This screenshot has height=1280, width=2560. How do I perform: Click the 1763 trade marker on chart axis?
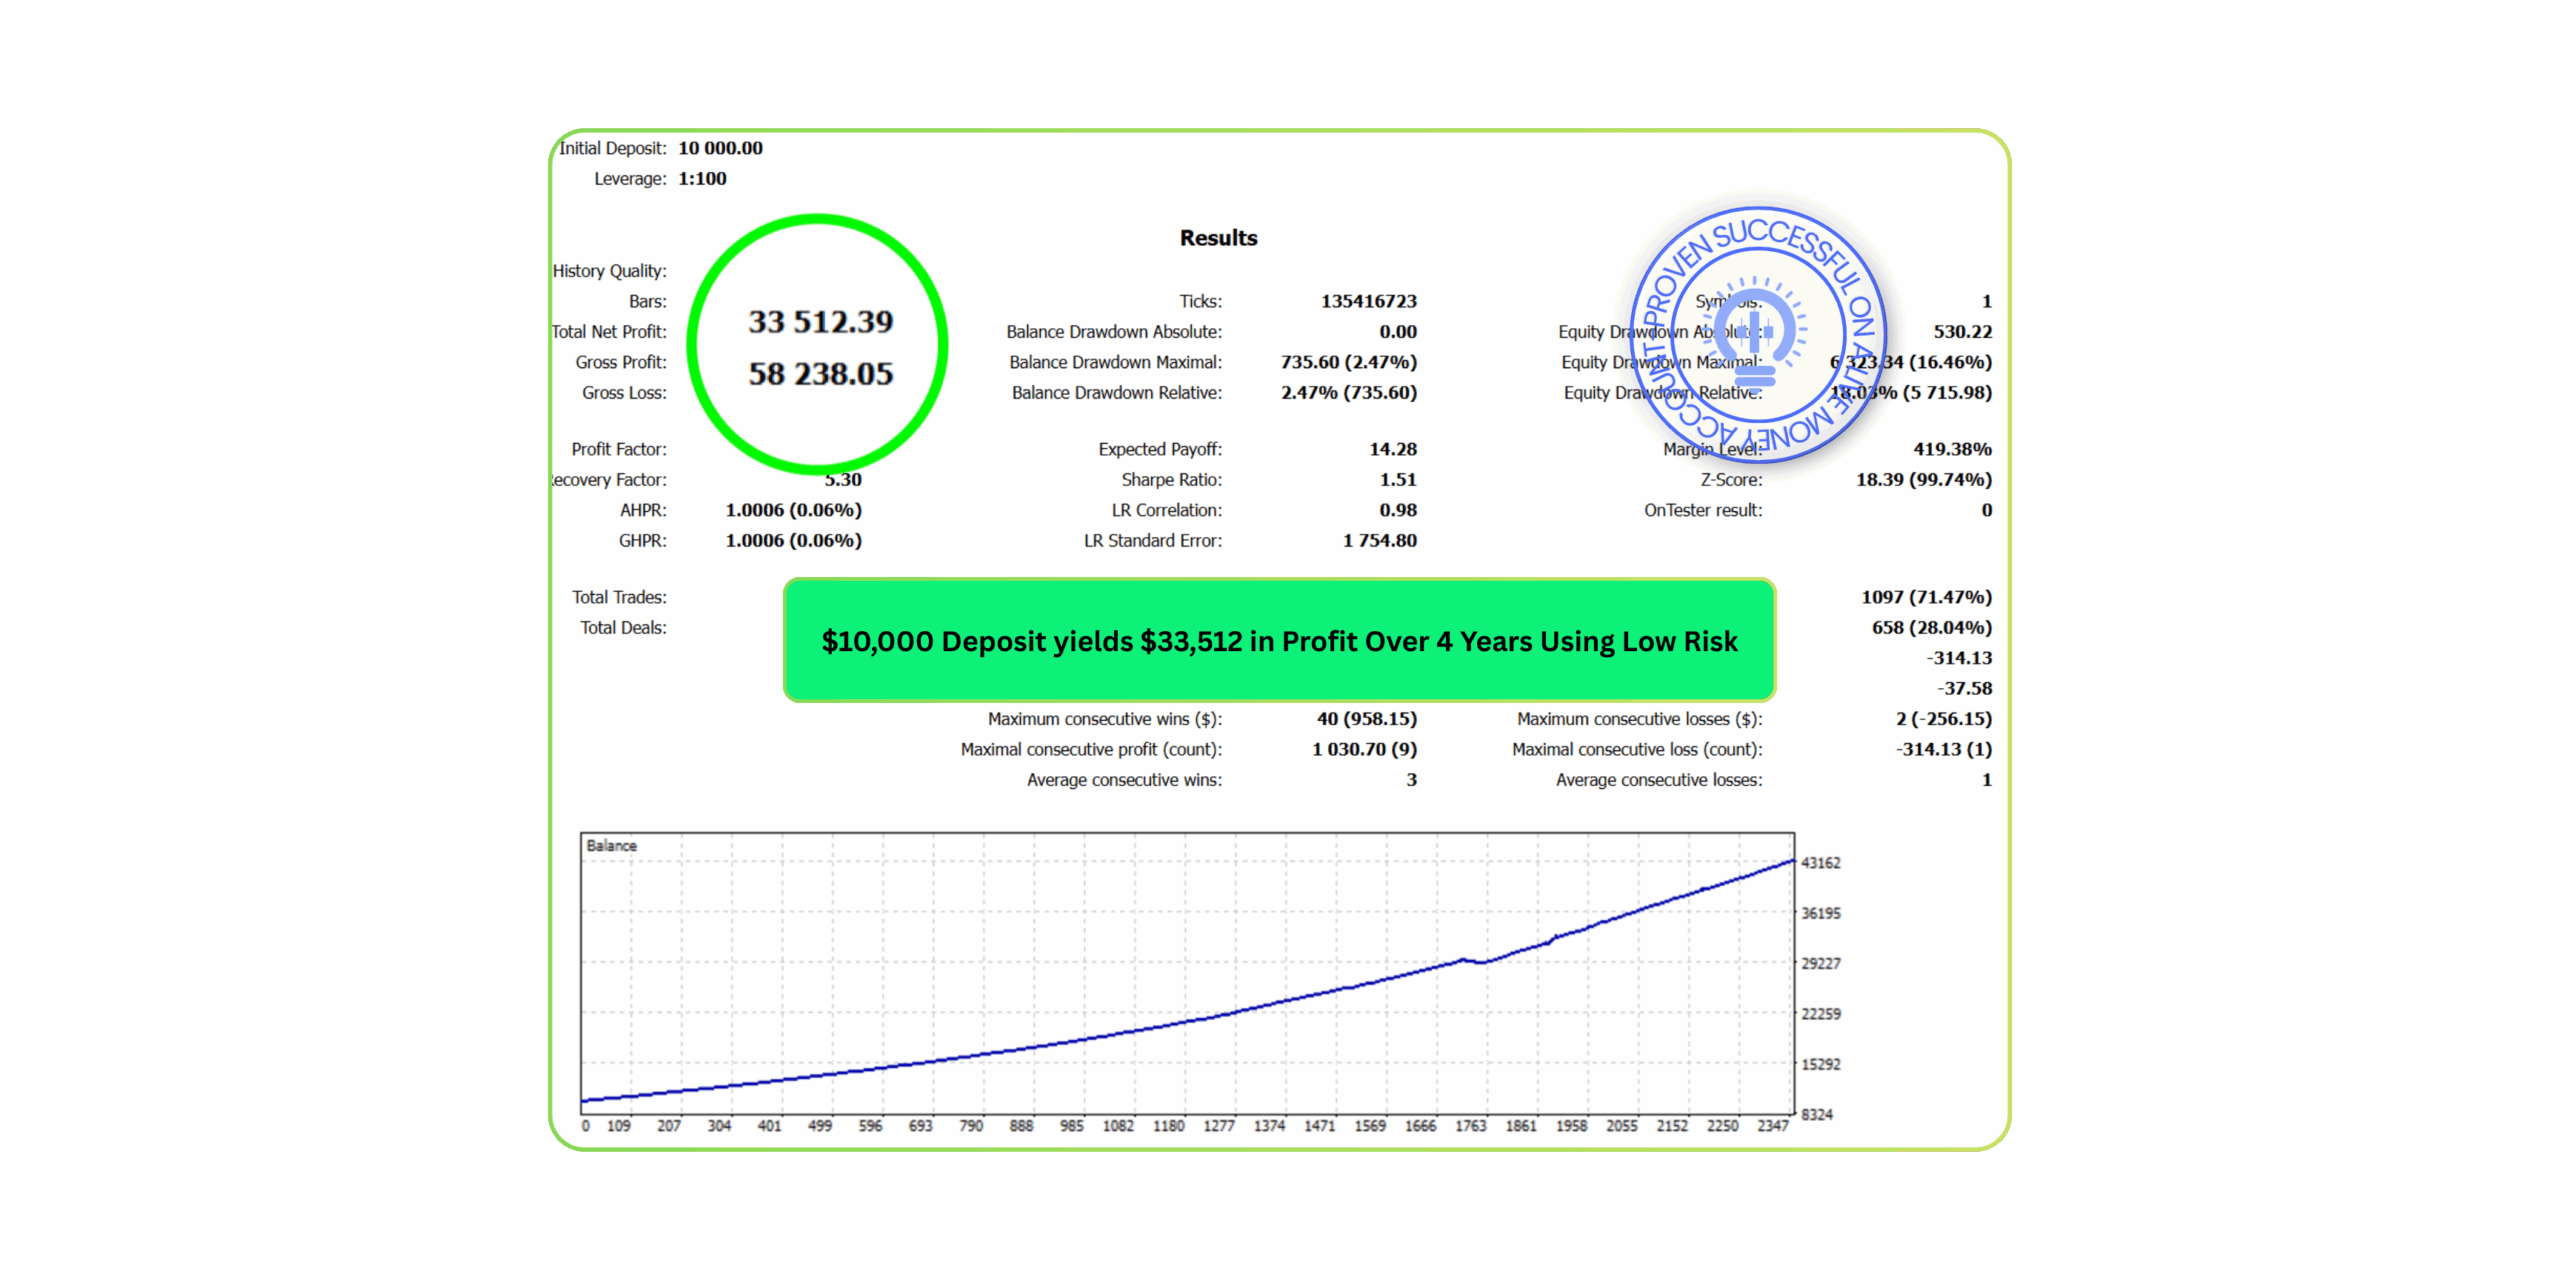(x=1469, y=1126)
